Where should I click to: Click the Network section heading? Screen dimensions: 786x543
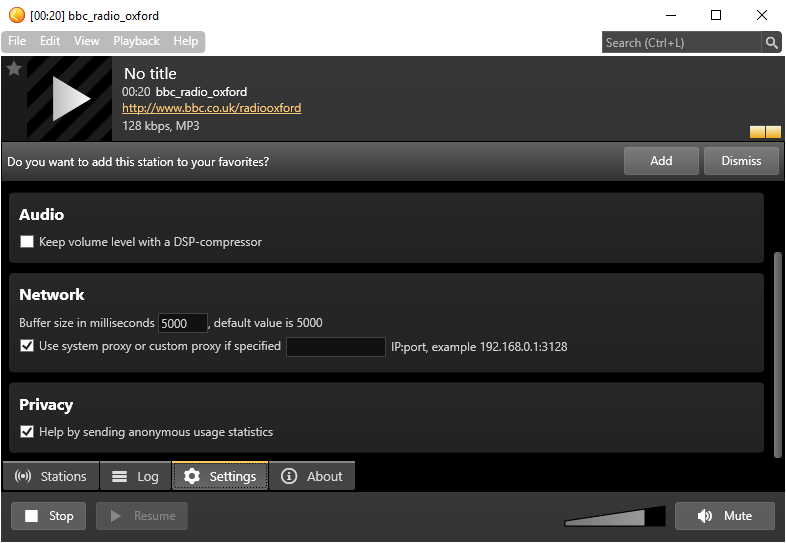(x=52, y=295)
